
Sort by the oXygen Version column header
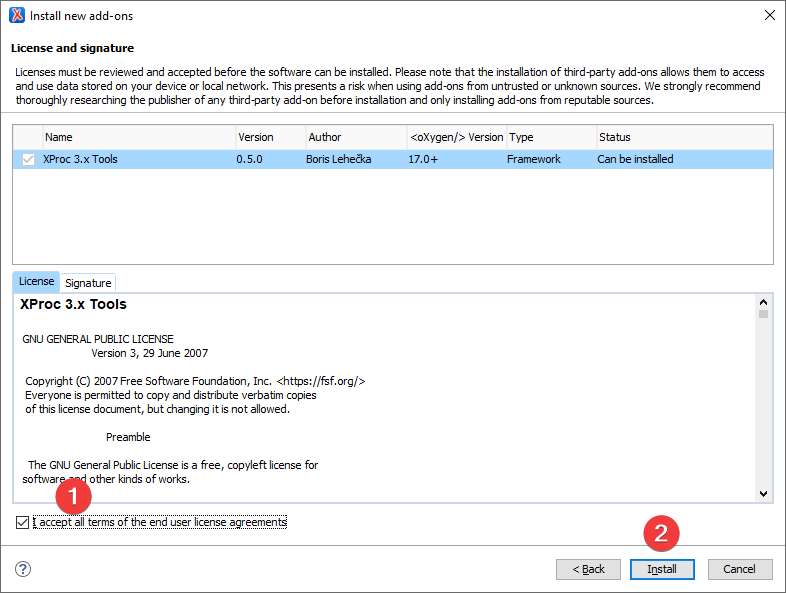457,137
